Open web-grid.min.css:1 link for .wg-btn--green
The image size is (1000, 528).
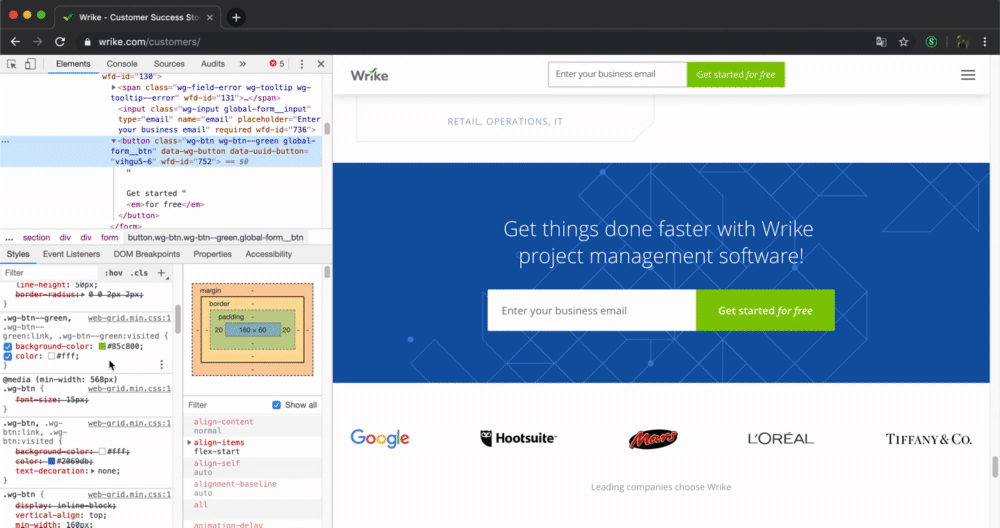129,318
